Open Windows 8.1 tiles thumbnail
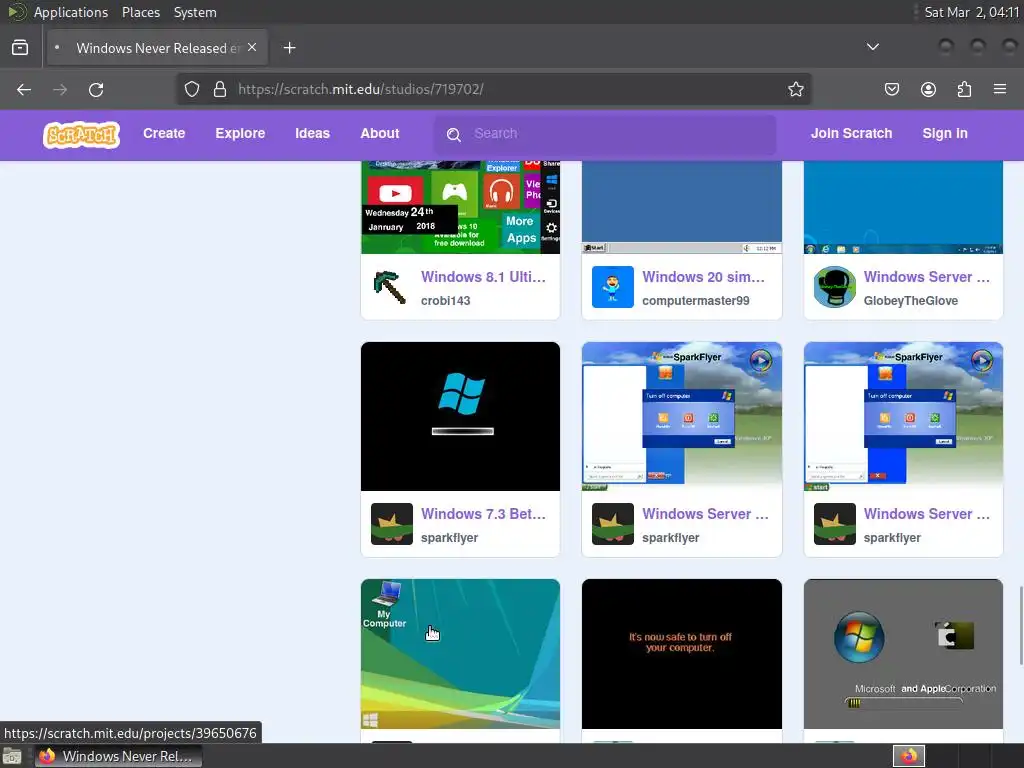Screen dimensions: 1024x768 [460, 207]
